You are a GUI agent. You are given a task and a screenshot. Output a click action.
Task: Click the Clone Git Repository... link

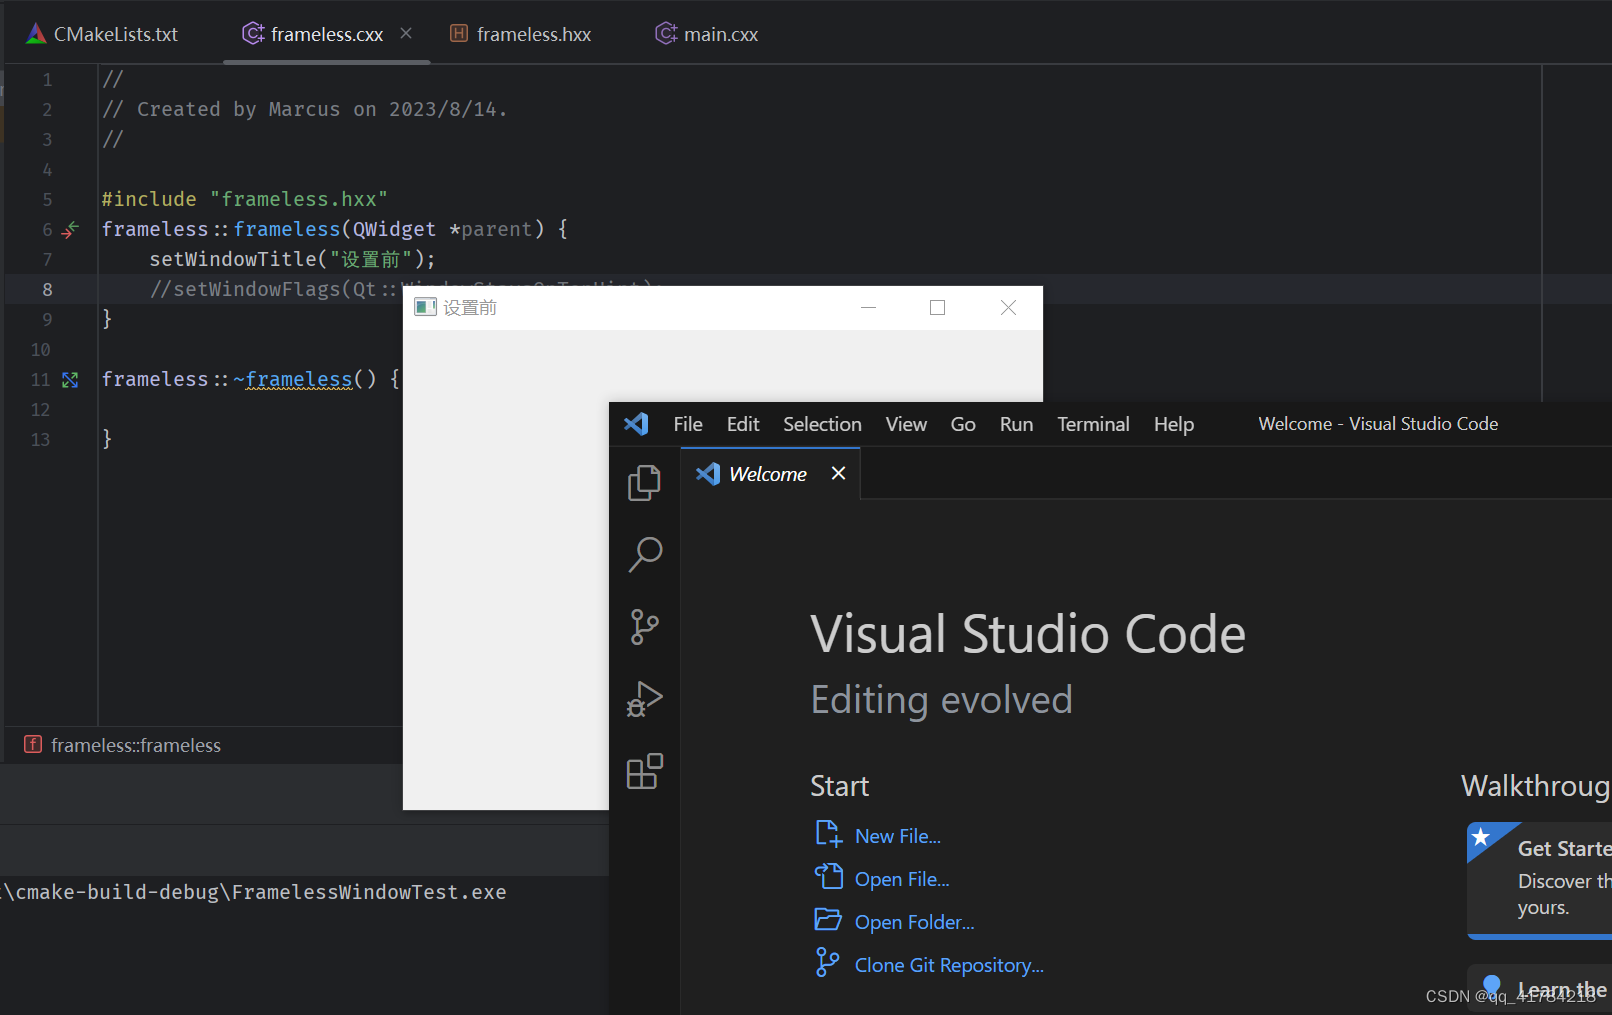click(949, 965)
